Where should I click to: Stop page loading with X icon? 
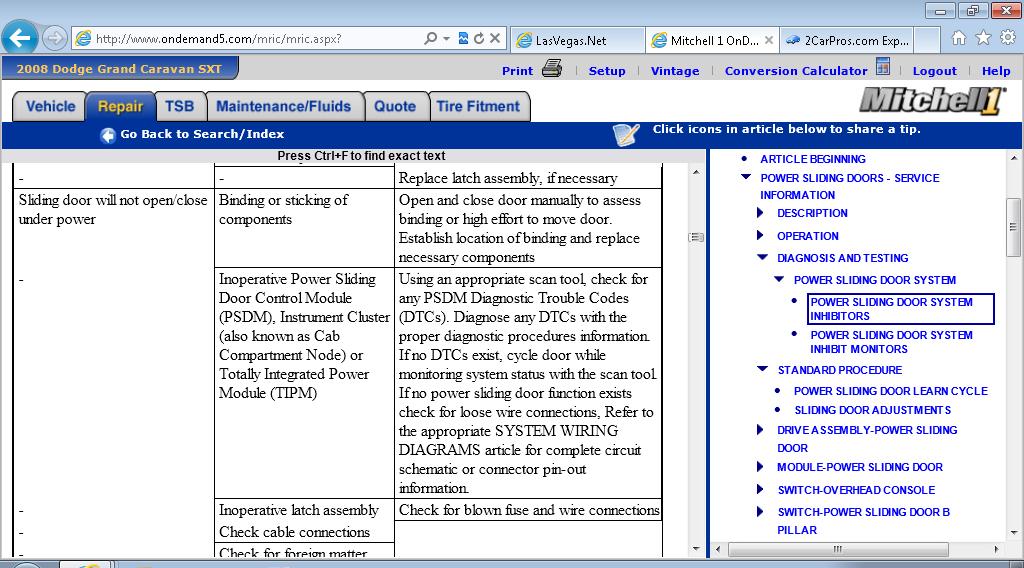(x=495, y=39)
